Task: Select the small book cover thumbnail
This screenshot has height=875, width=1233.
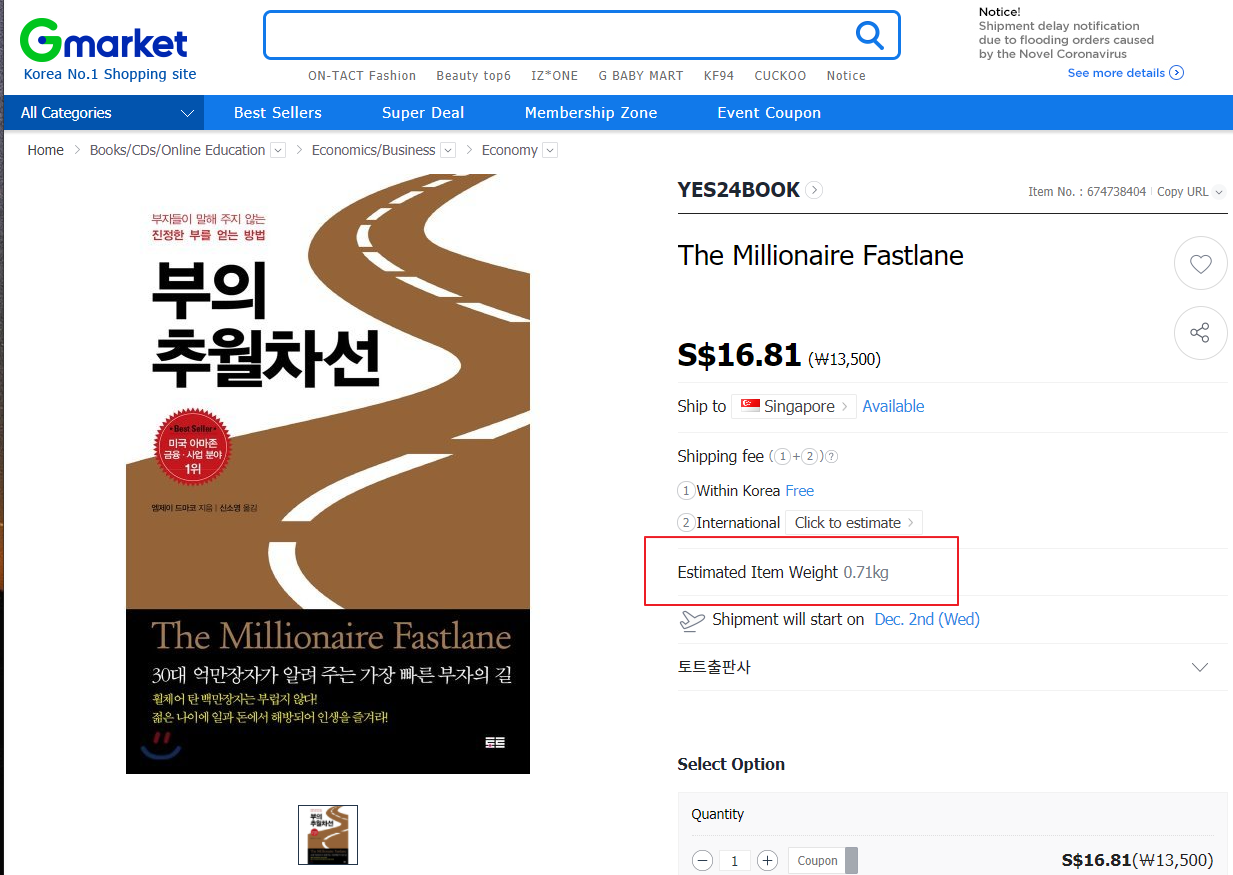Action: pyautogui.click(x=328, y=835)
